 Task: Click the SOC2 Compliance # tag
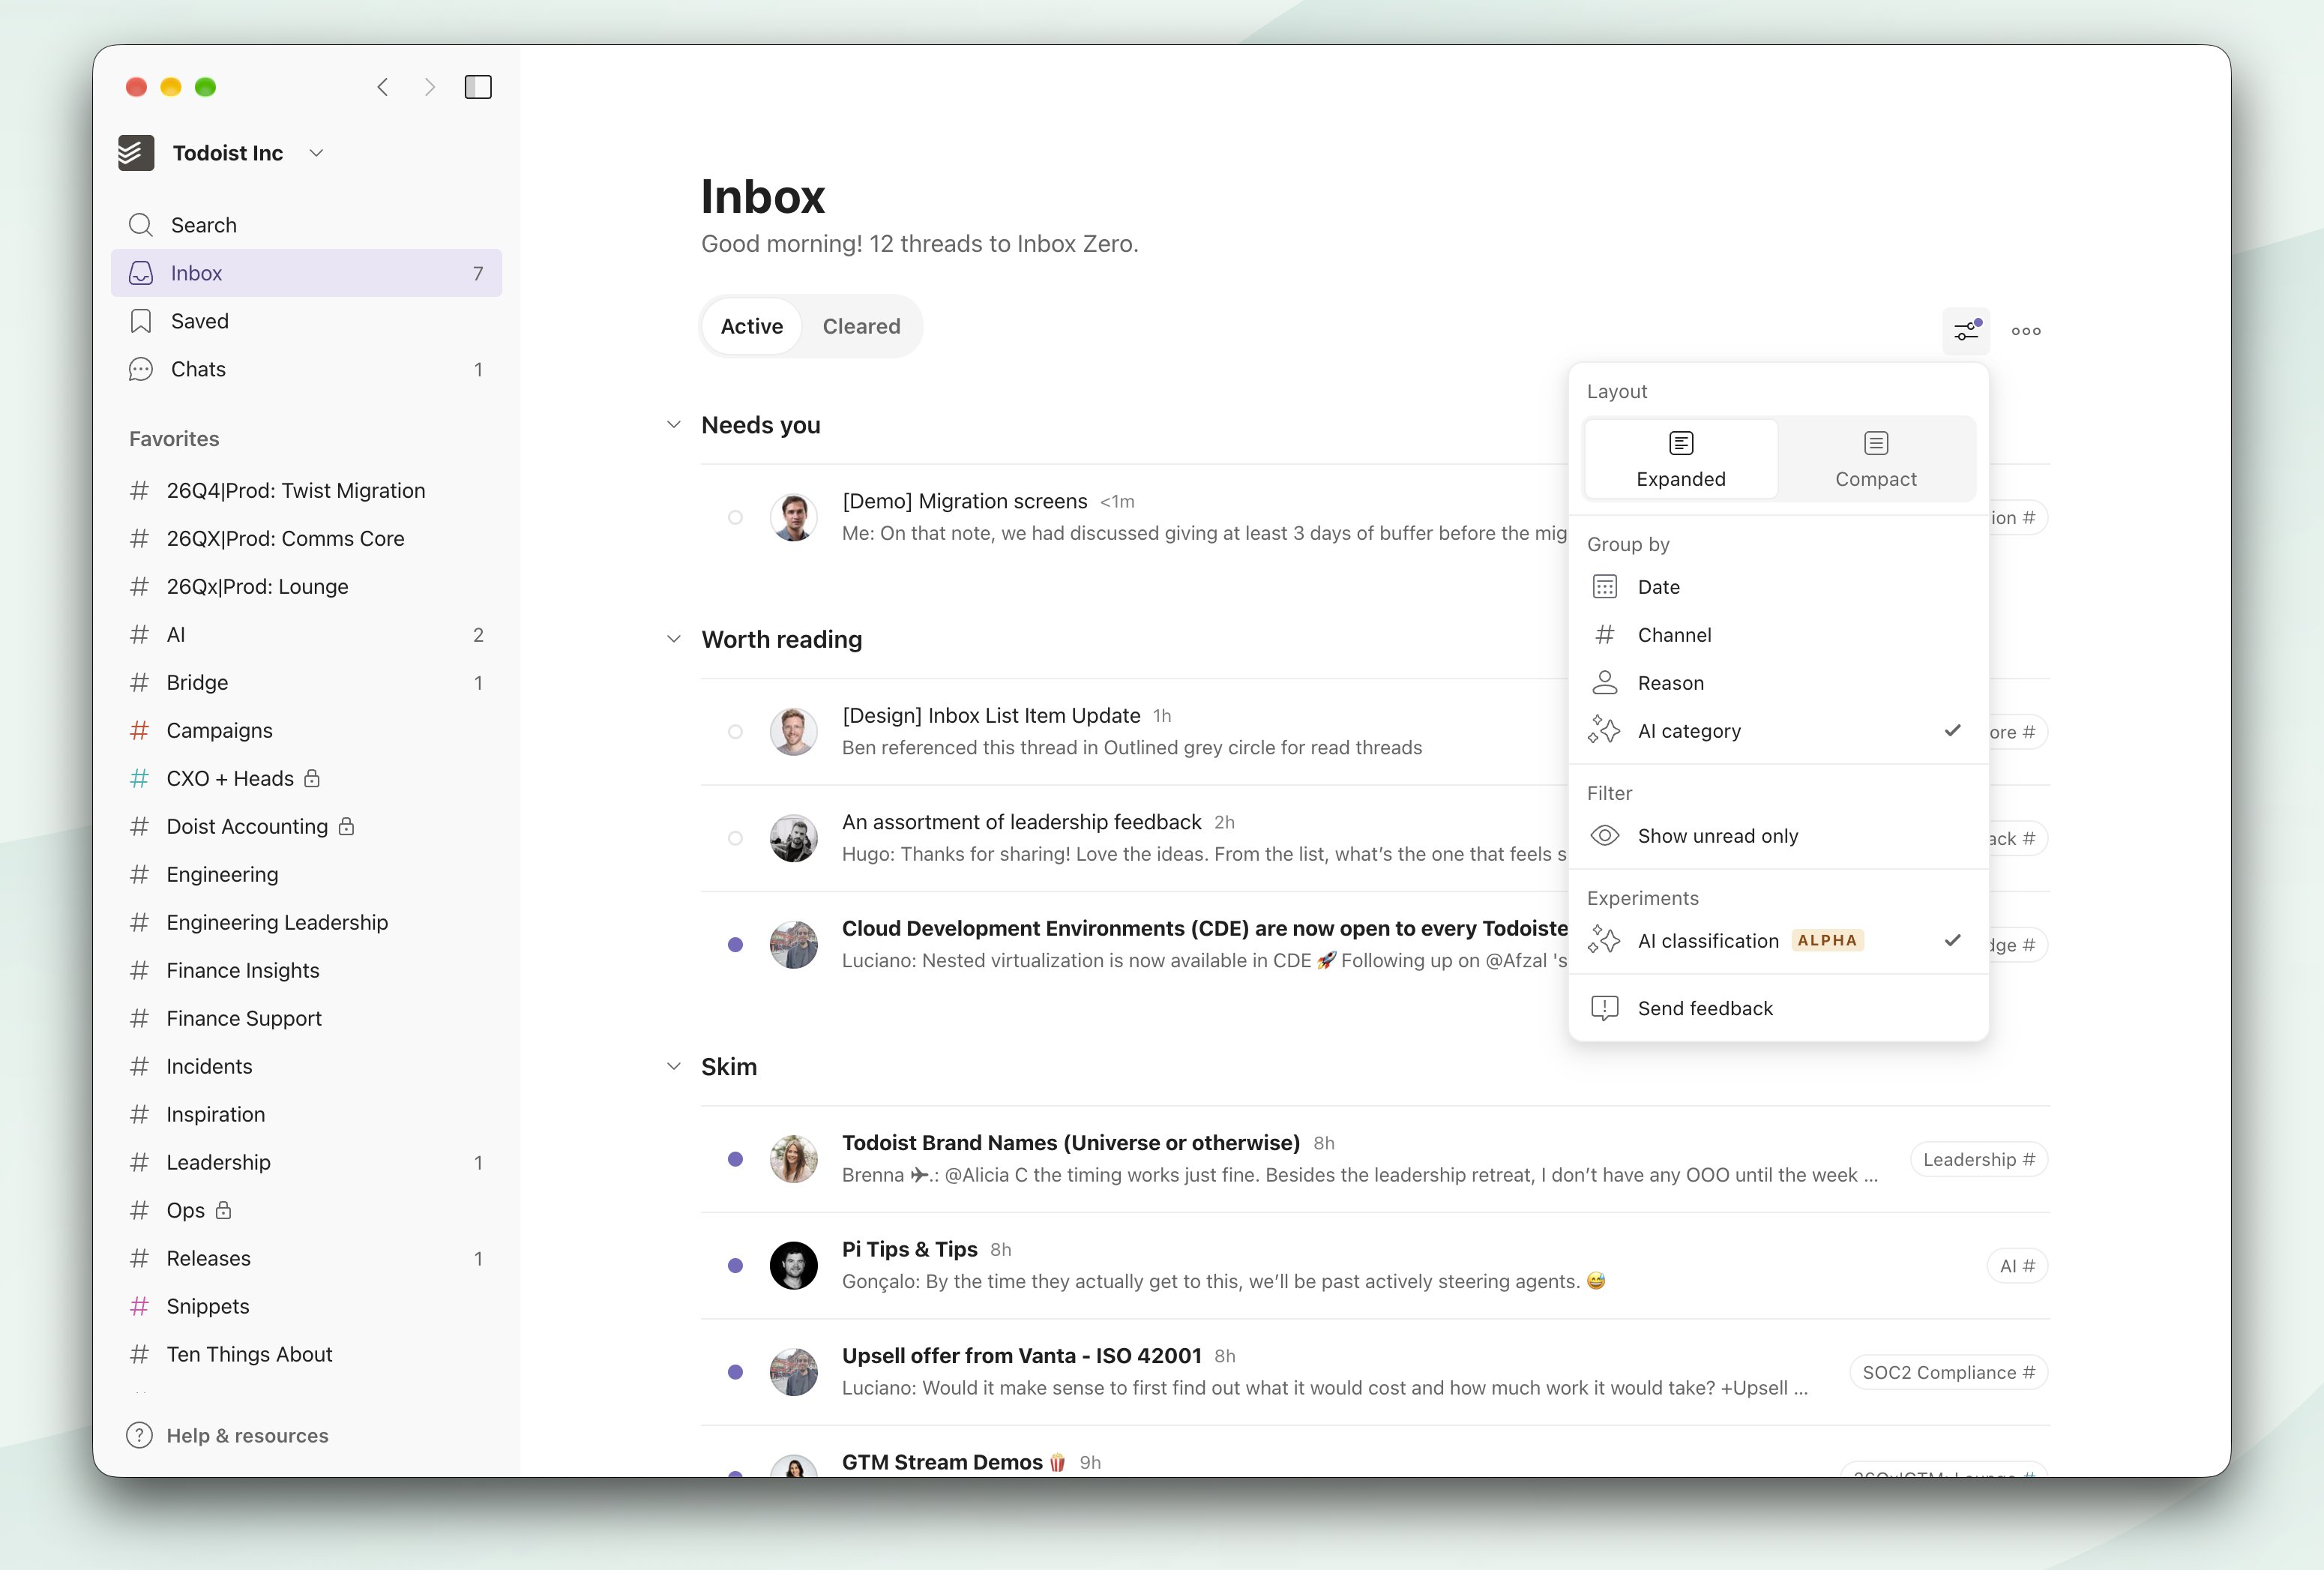click(1948, 1372)
